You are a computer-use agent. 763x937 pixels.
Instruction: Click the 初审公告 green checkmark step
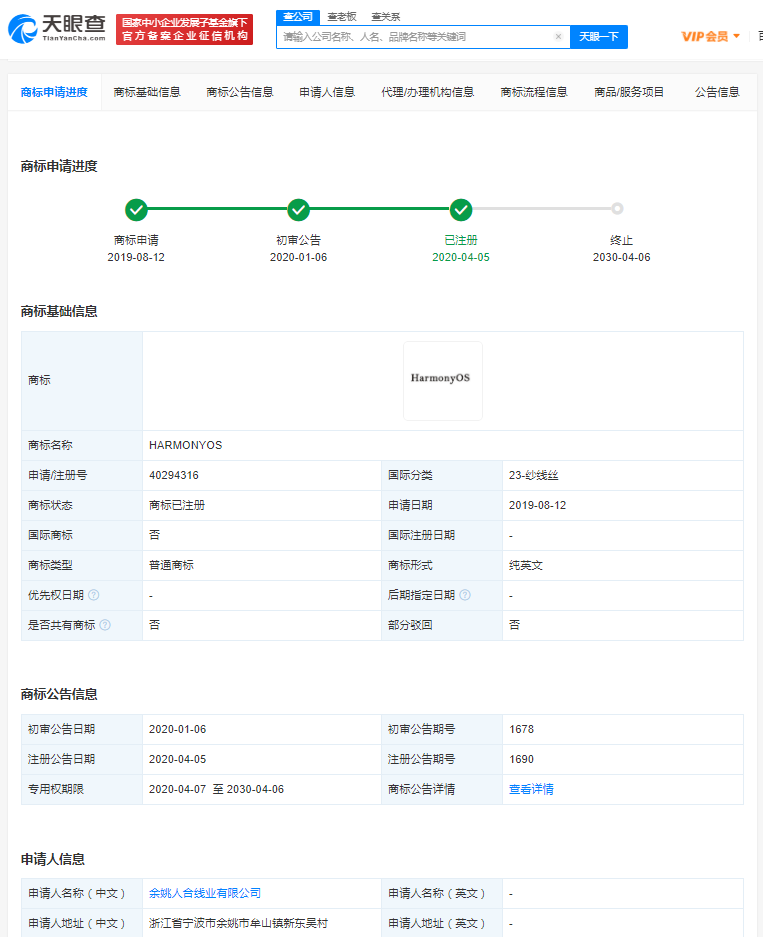pos(298,210)
